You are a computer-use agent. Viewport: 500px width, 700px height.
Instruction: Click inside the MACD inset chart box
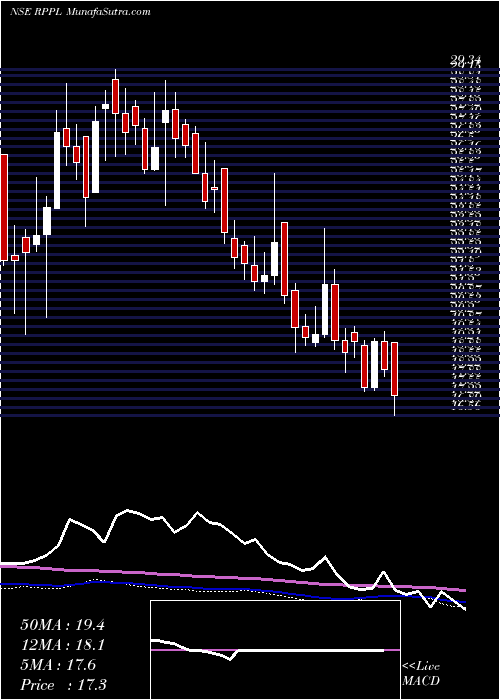click(275, 650)
